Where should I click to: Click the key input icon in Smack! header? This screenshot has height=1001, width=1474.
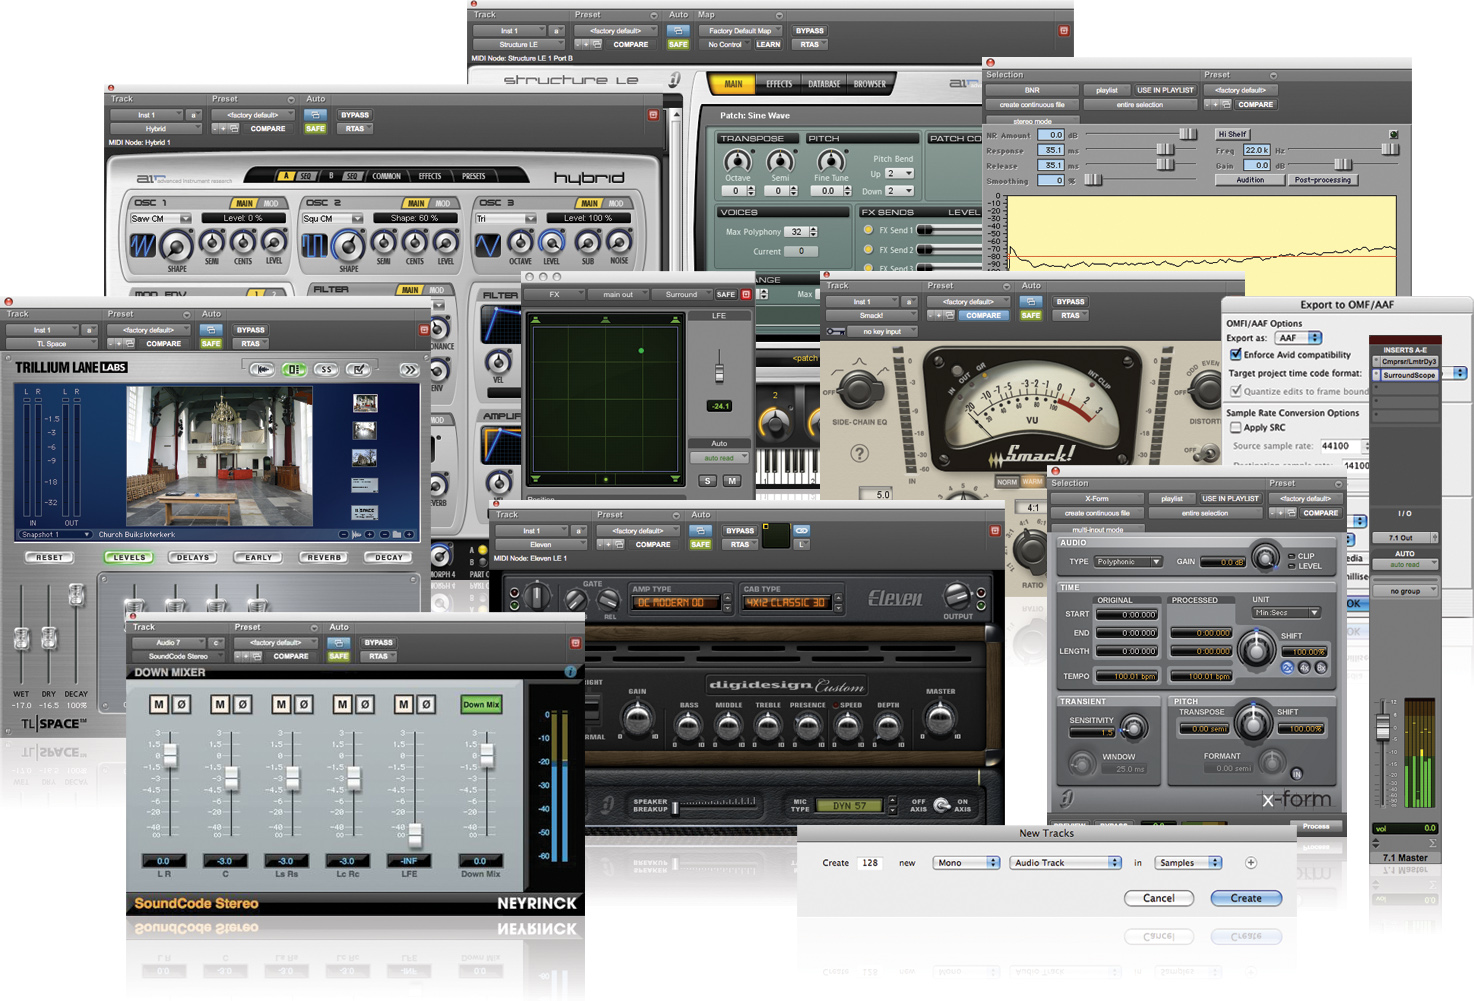click(x=836, y=331)
